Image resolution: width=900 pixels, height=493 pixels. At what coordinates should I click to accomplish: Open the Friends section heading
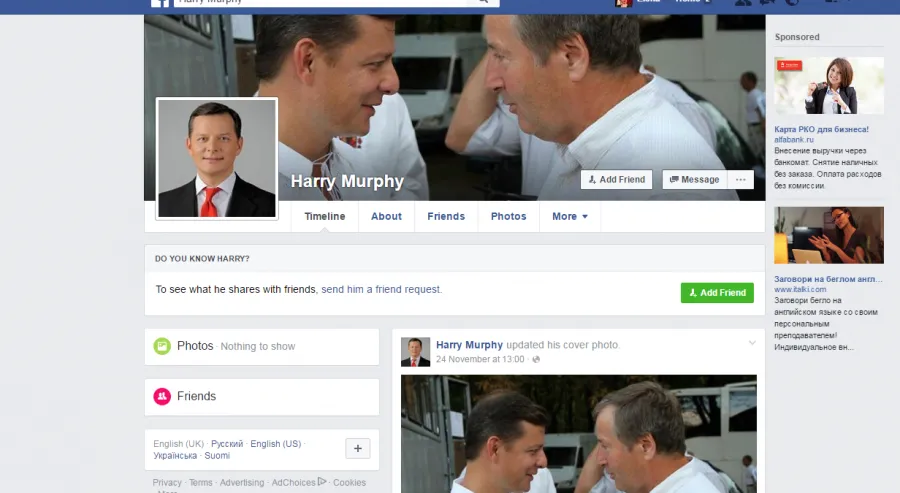coord(196,396)
